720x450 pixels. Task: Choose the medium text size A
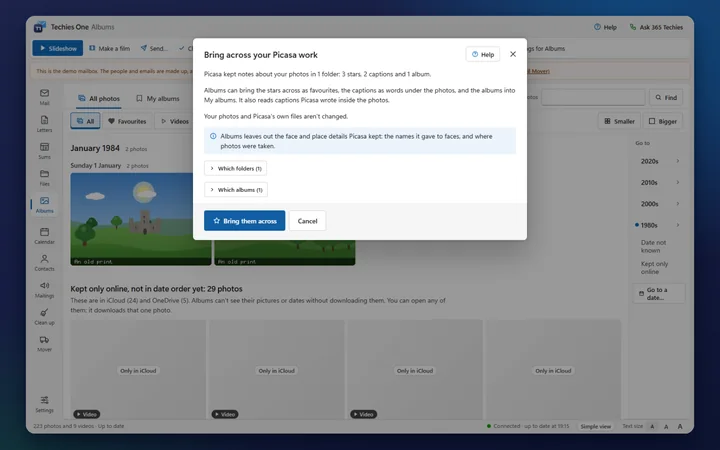pyautogui.click(x=666, y=426)
